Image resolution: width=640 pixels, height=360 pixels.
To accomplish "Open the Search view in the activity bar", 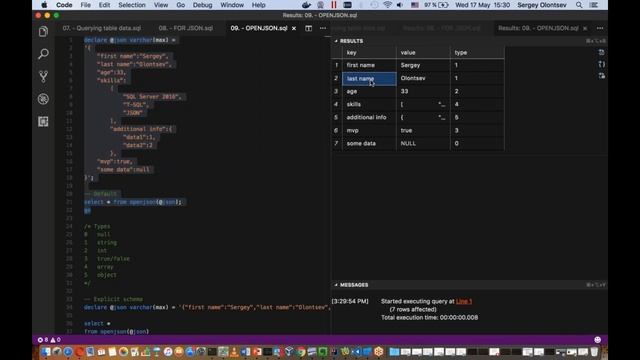I will coord(43,54).
